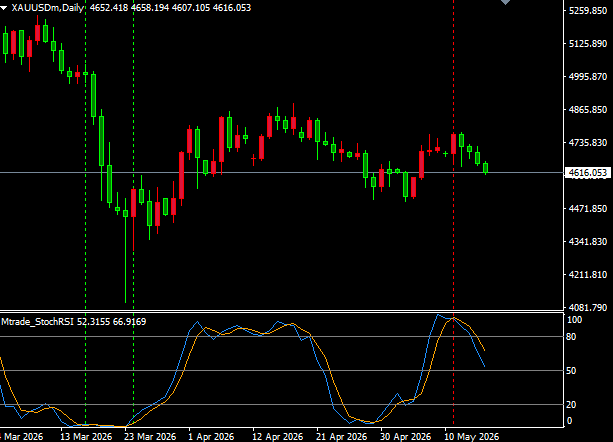Click the 23 Mar 2026 date label
The image size is (613, 442).
click(150, 436)
